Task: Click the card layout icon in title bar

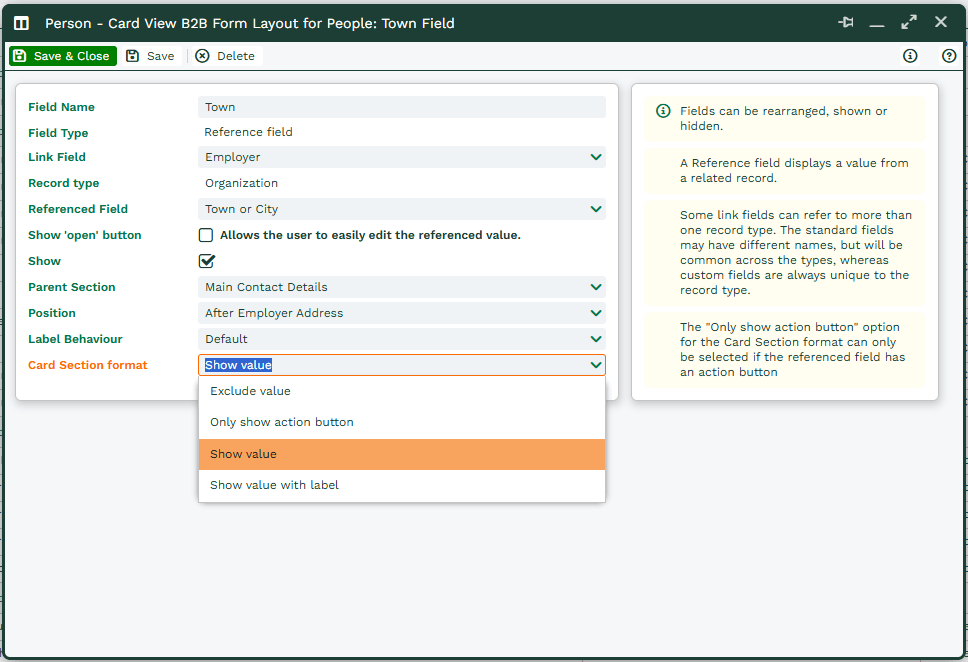Action: [21, 23]
